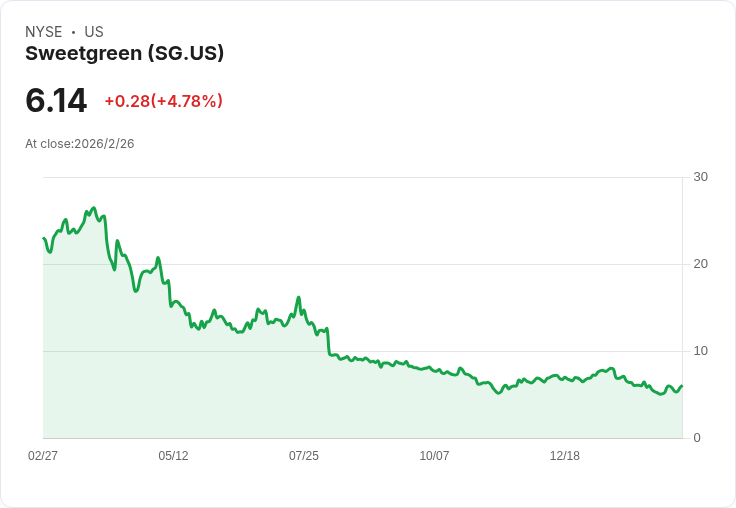Click the NYSE exchange label
The image size is (736, 508).
point(44,32)
